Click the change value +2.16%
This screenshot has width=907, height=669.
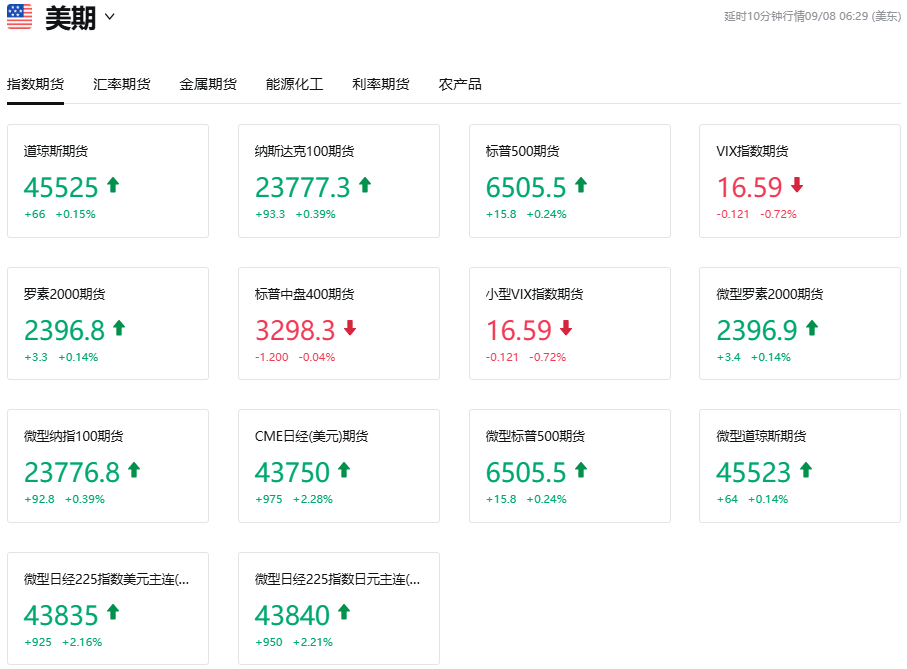[82, 642]
